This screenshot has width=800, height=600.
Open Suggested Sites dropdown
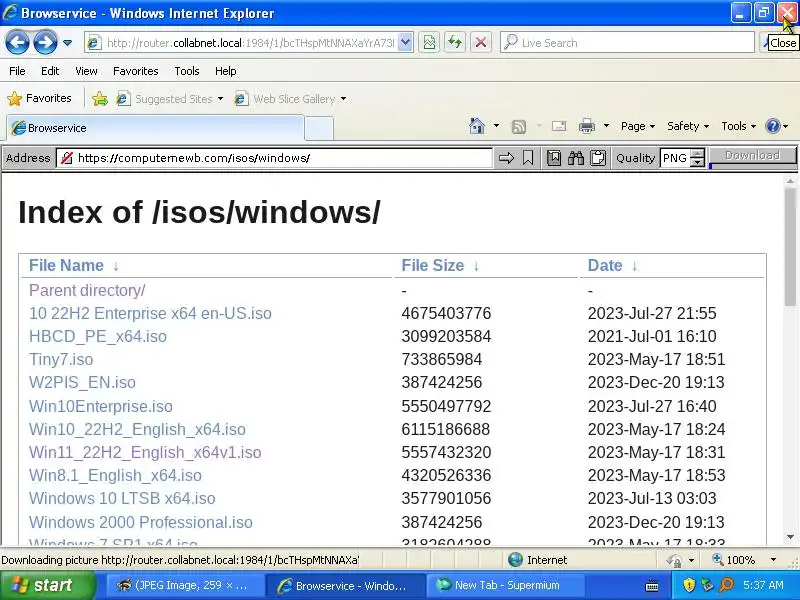[x=170, y=98]
